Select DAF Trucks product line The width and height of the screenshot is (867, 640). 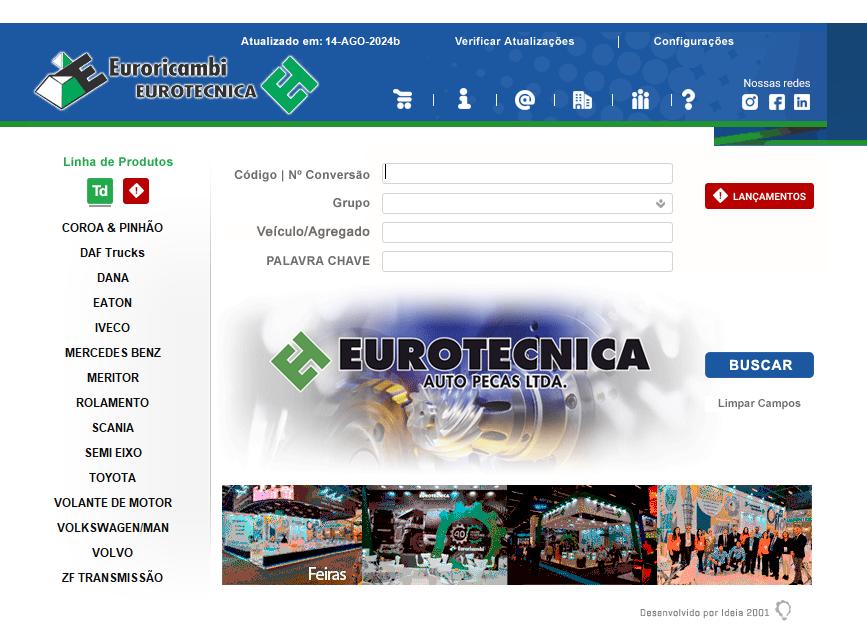coord(112,252)
